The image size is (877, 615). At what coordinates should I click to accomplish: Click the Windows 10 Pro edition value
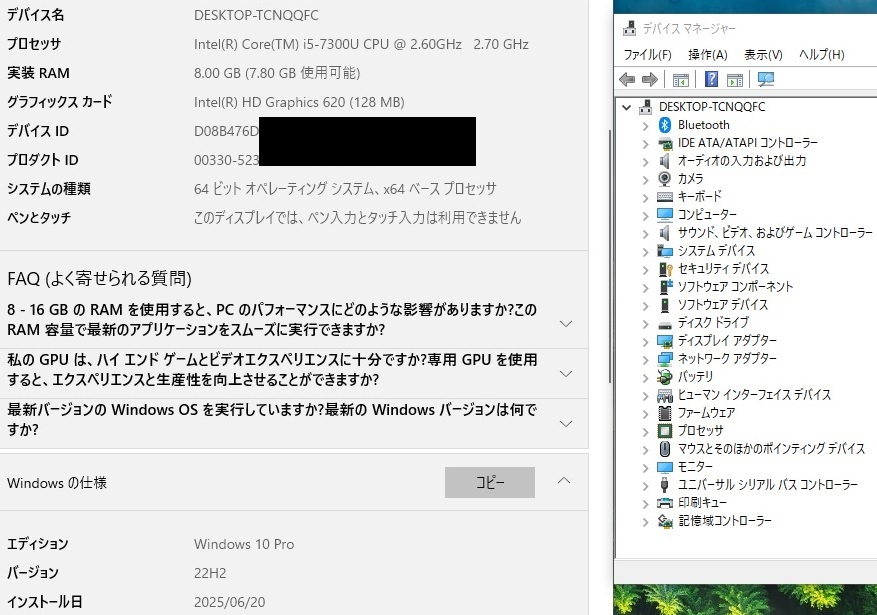pos(244,544)
